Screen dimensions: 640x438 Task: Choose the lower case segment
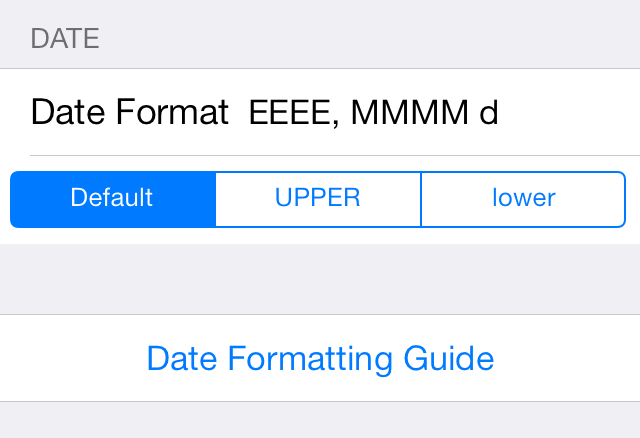[x=523, y=199]
